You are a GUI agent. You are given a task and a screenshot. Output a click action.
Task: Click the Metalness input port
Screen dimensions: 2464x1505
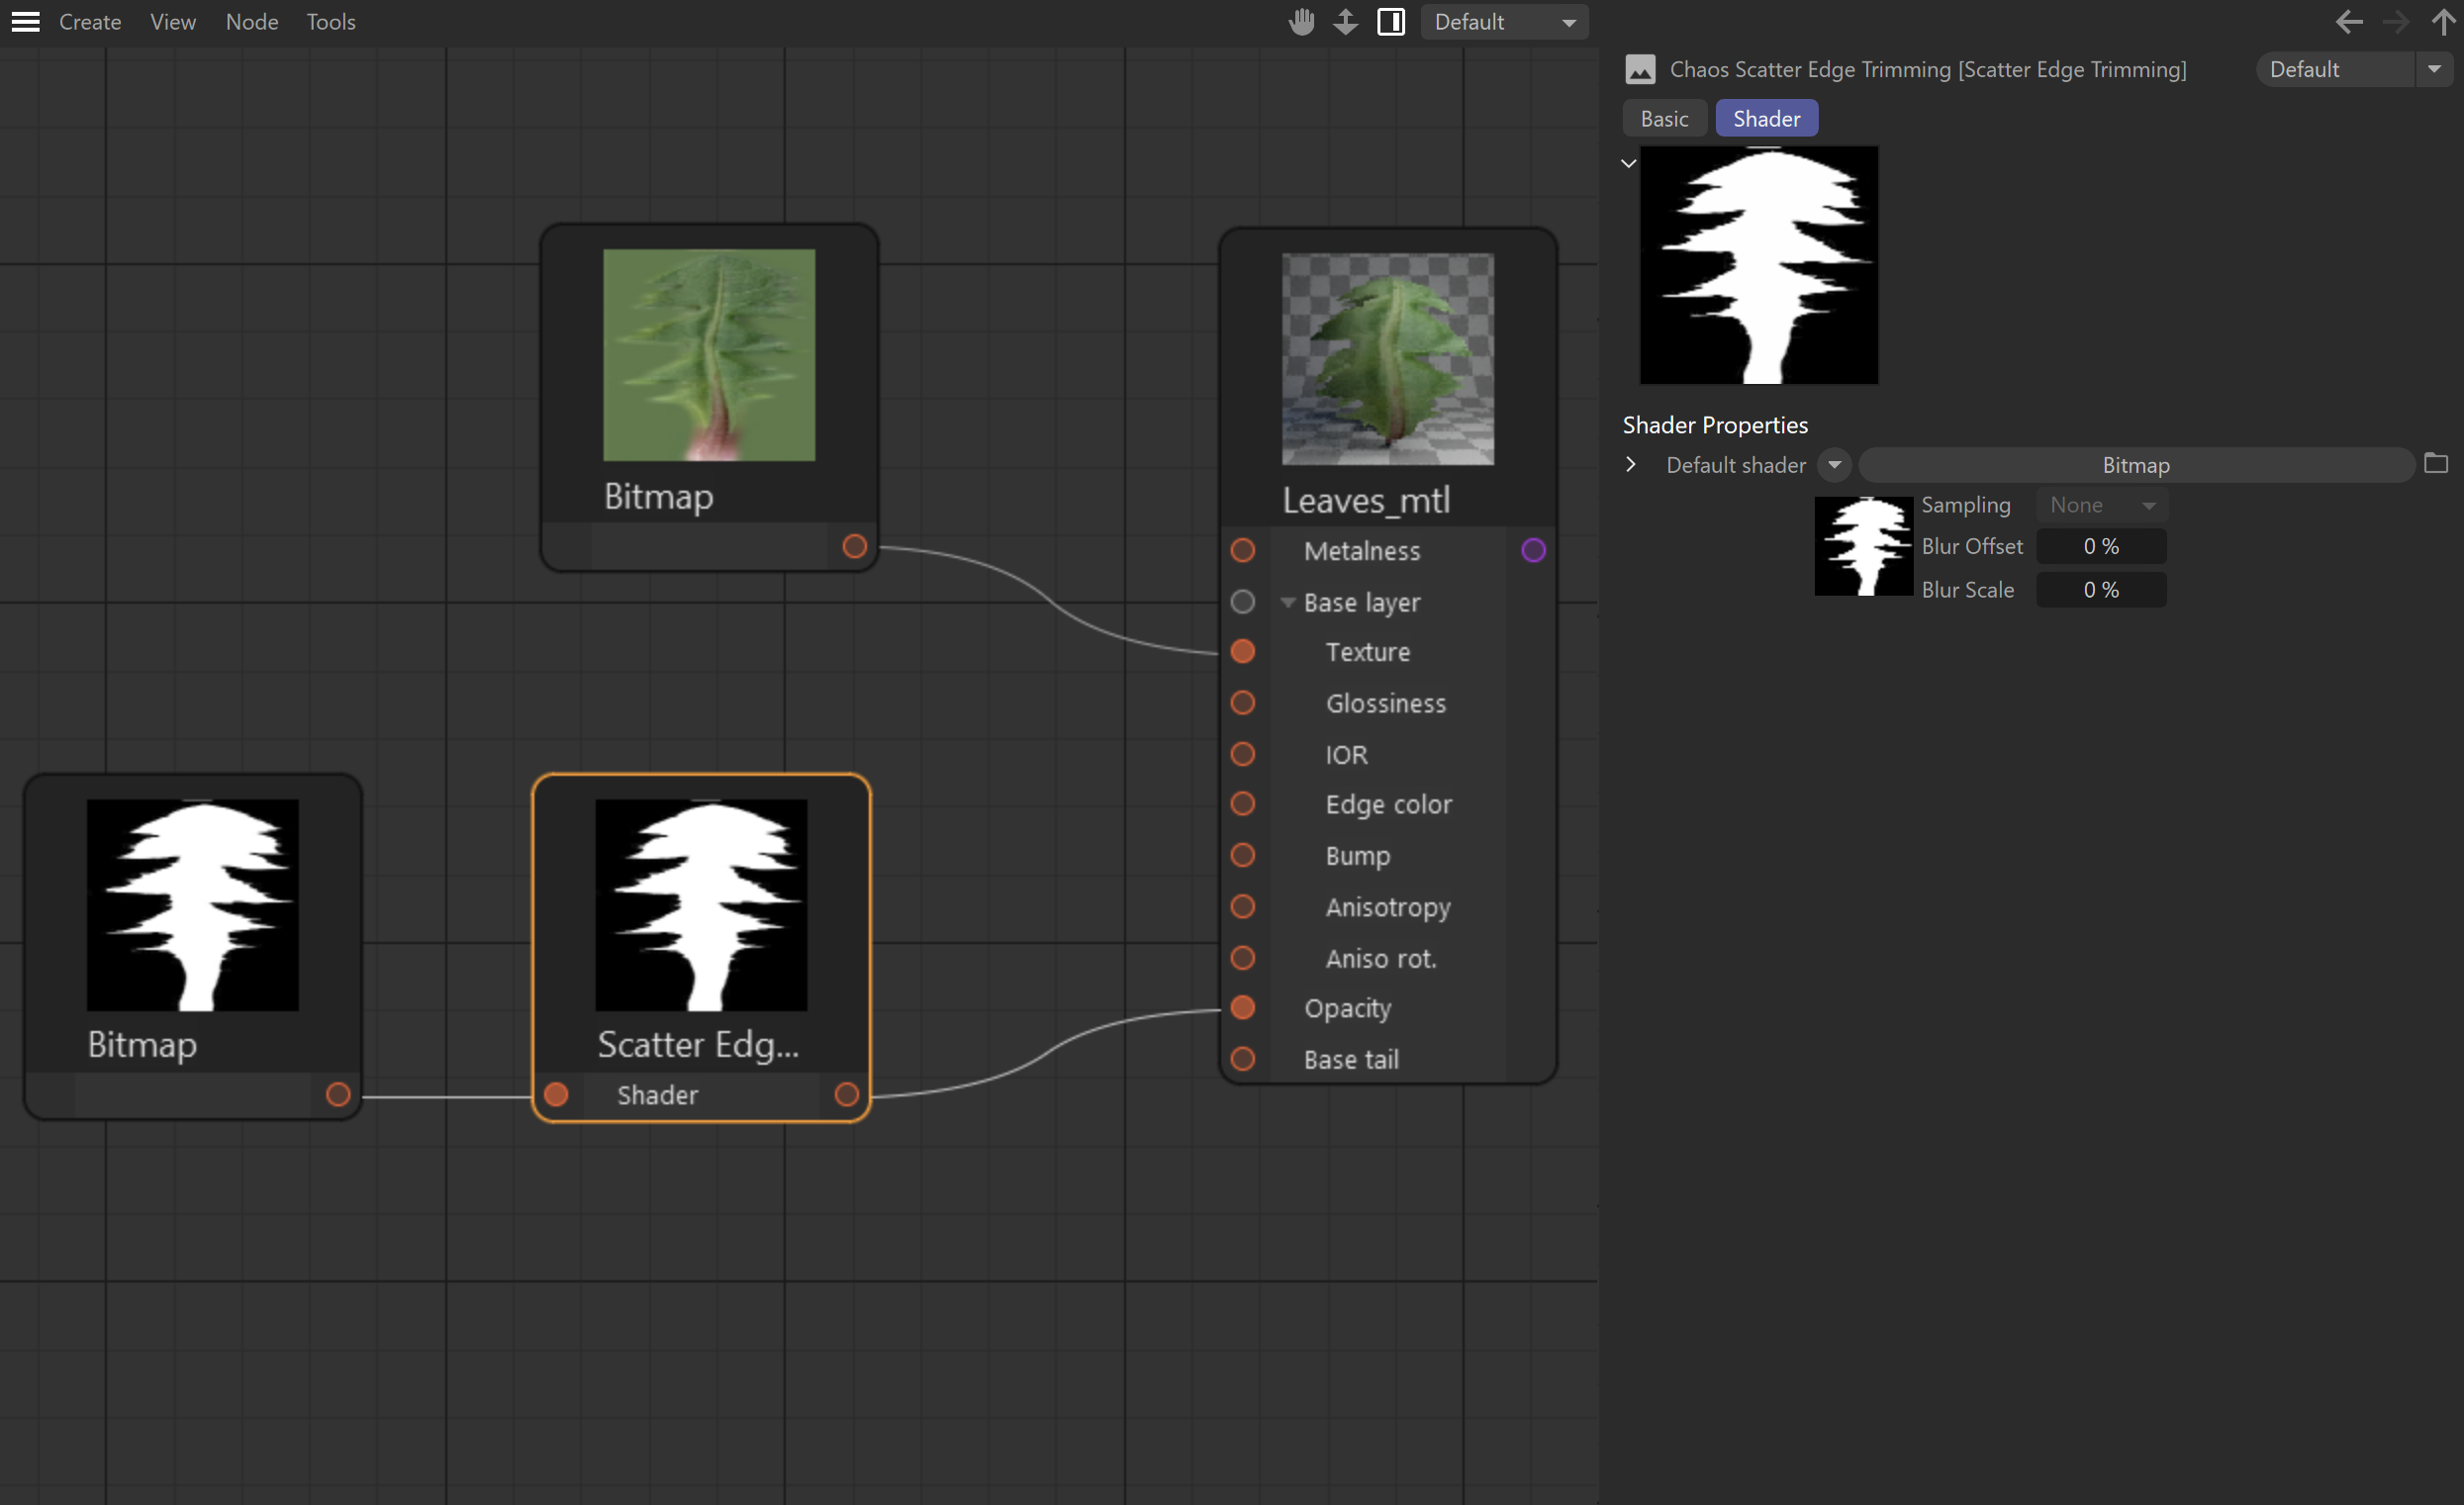click(1243, 550)
